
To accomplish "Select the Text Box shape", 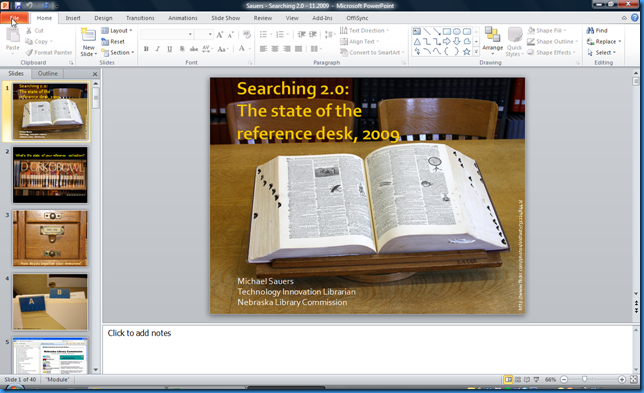I will (x=417, y=32).
